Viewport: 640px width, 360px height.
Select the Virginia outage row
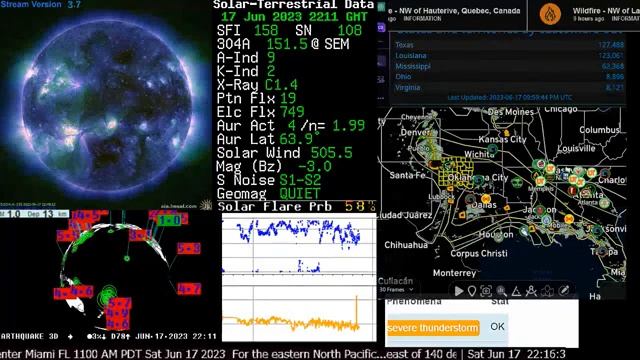pos(509,87)
